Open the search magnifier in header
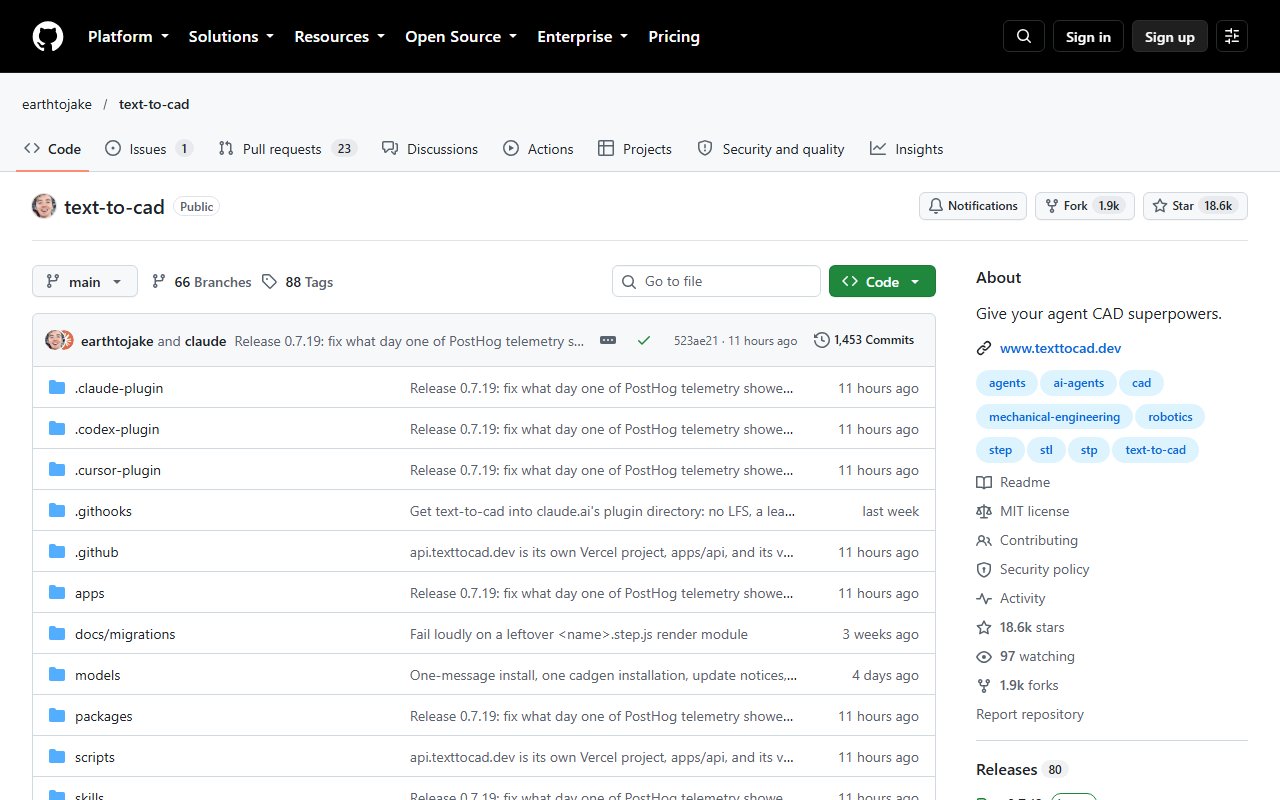 (1024, 36)
